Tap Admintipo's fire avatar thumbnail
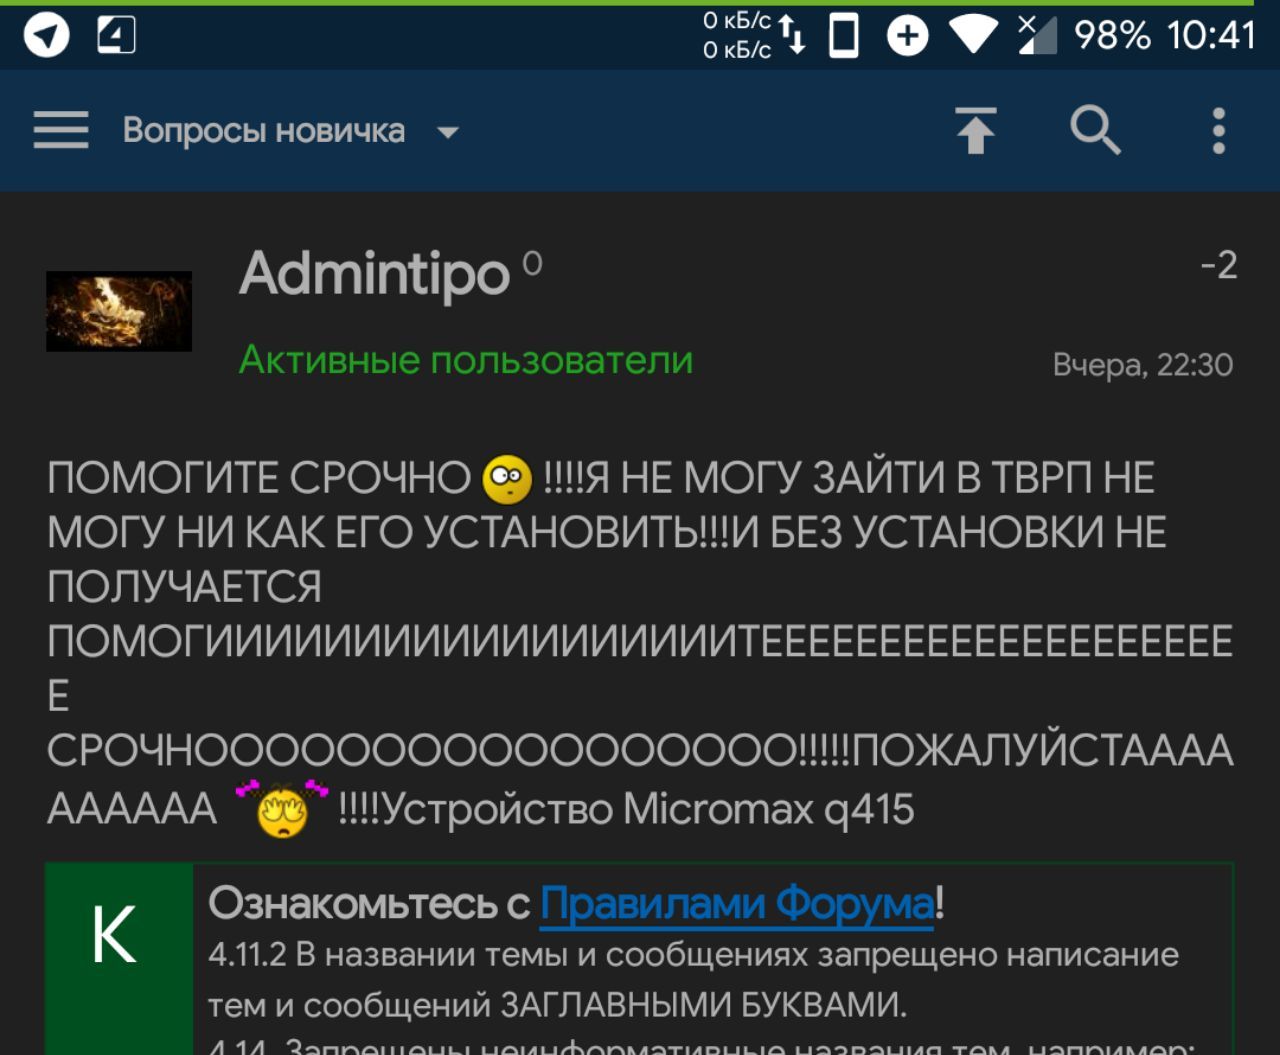 pyautogui.click(x=119, y=311)
